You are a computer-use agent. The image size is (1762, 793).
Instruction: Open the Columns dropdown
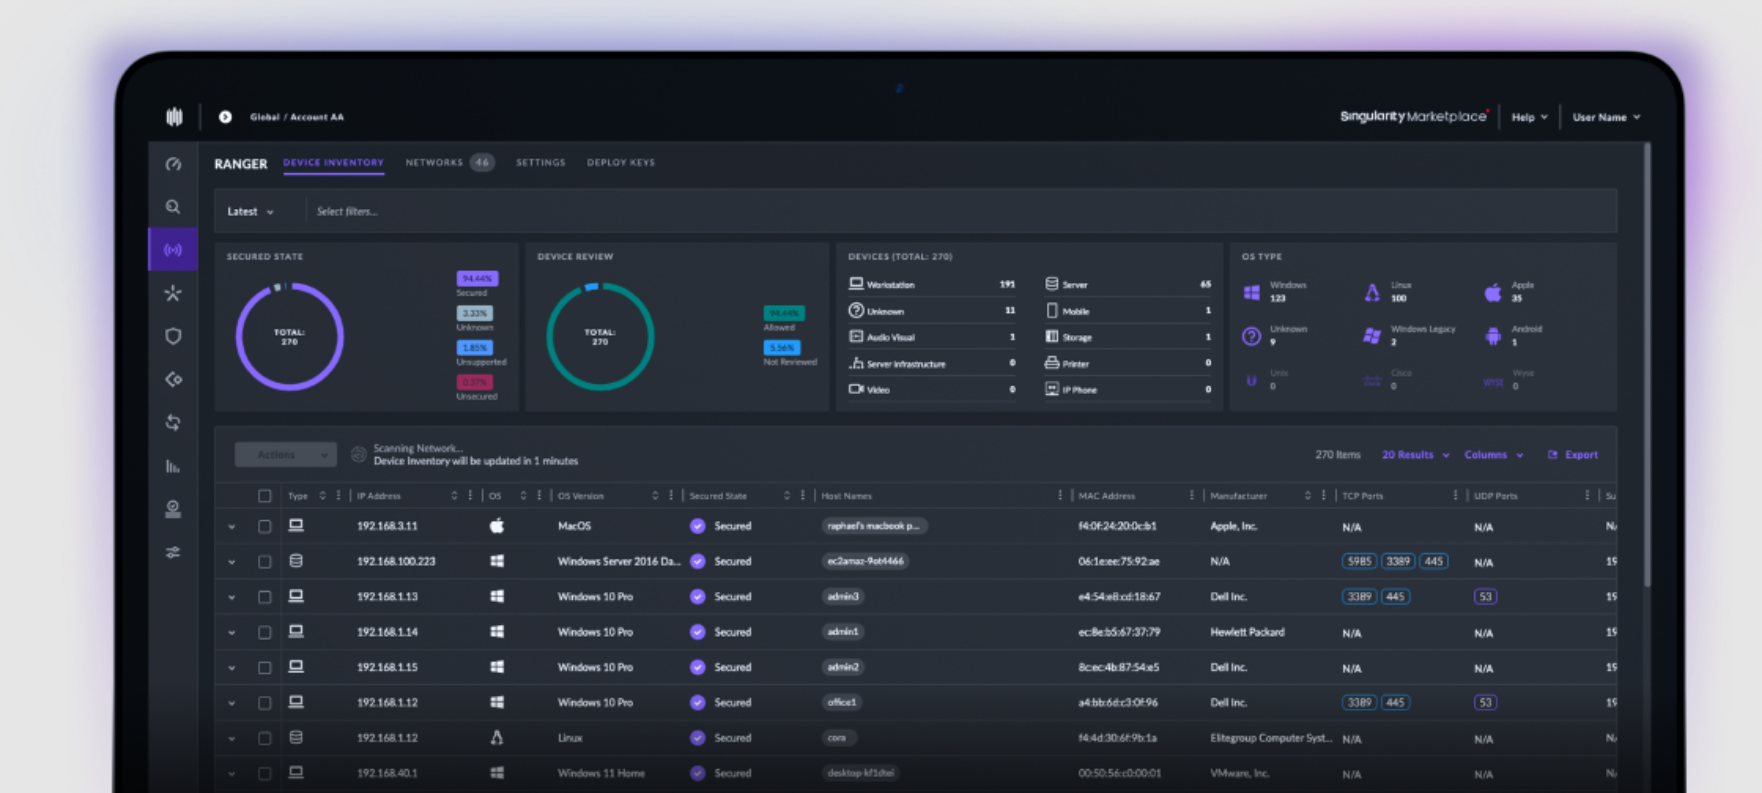pyautogui.click(x=1494, y=455)
